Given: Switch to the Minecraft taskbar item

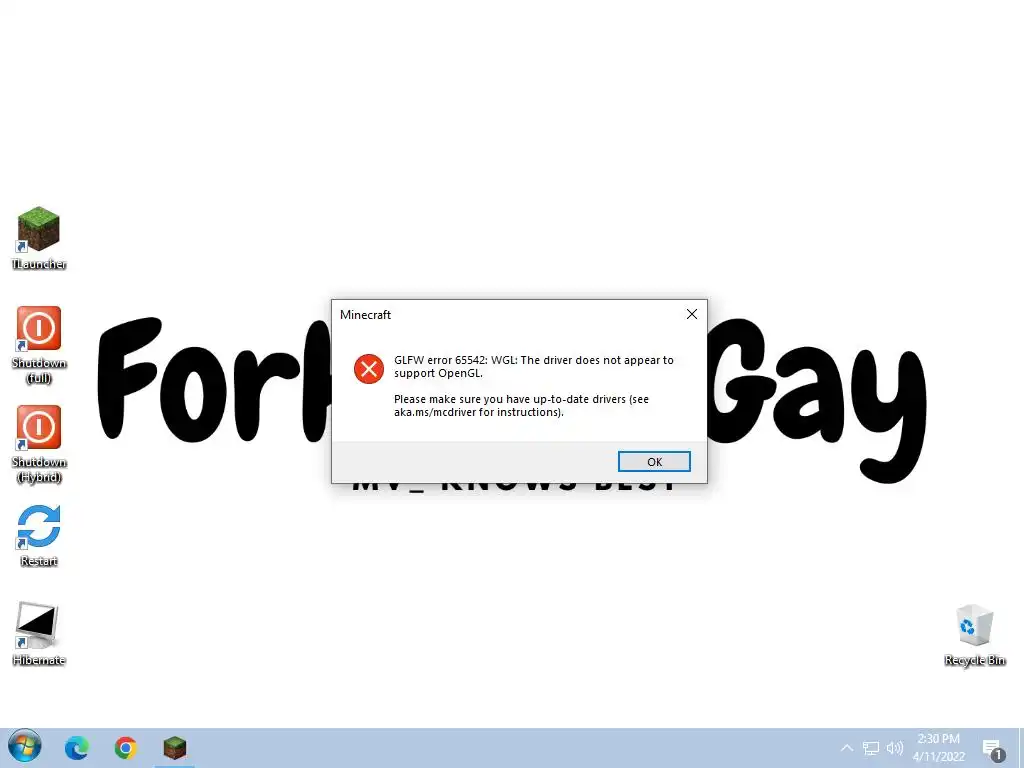Looking at the screenshot, I should click(x=174, y=748).
